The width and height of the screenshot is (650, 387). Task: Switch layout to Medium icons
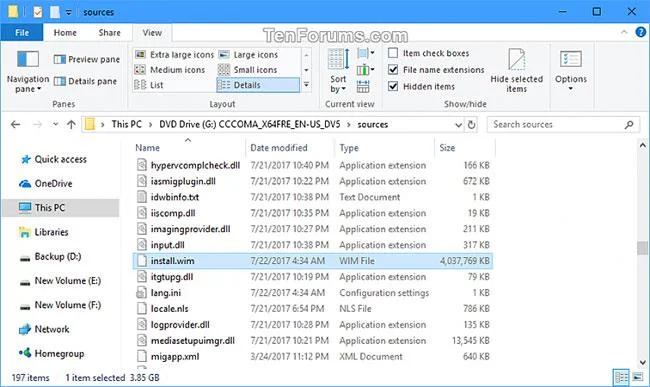170,70
